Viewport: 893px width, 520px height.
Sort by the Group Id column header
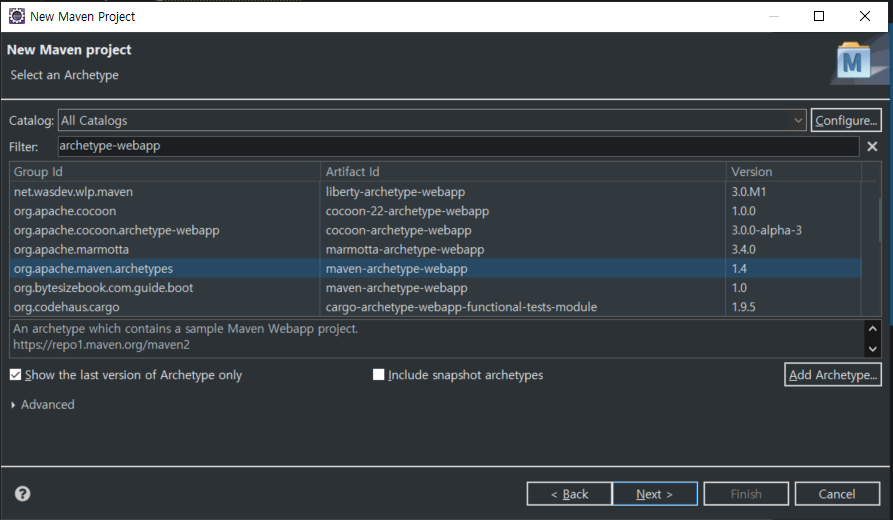coord(165,171)
